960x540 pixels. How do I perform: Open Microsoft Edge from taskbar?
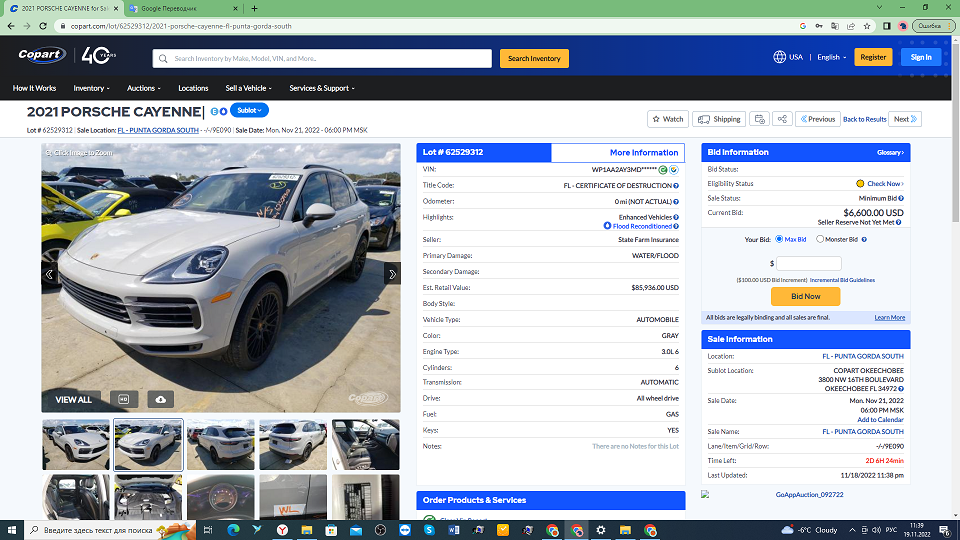tap(233, 530)
